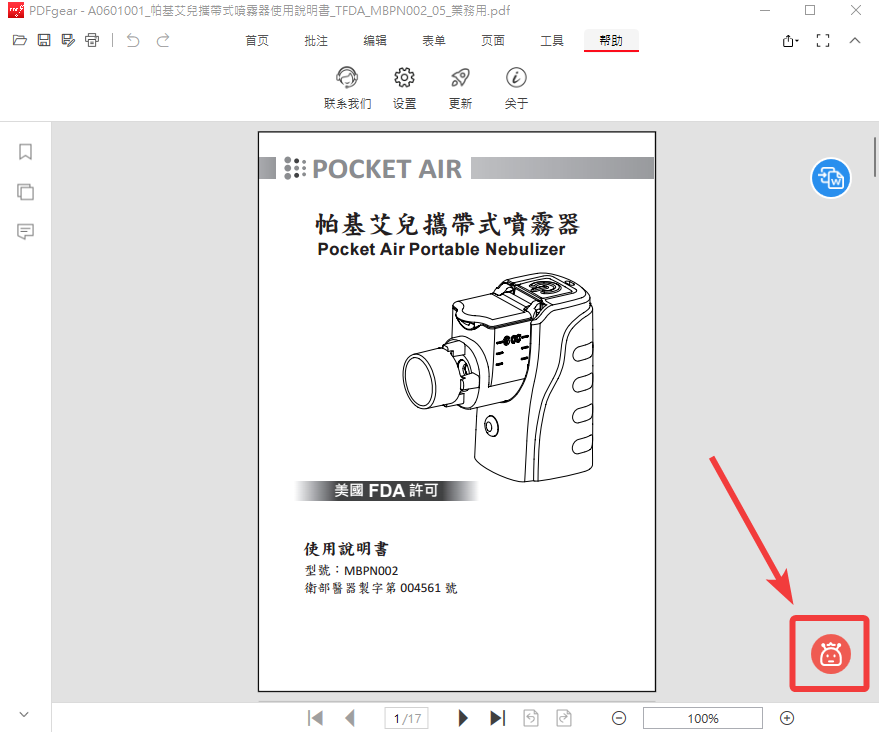Image resolution: width=879 pixels, height=732 pixels.
Task: Click 联系我们 headset icon
Action: coord(347,77)
